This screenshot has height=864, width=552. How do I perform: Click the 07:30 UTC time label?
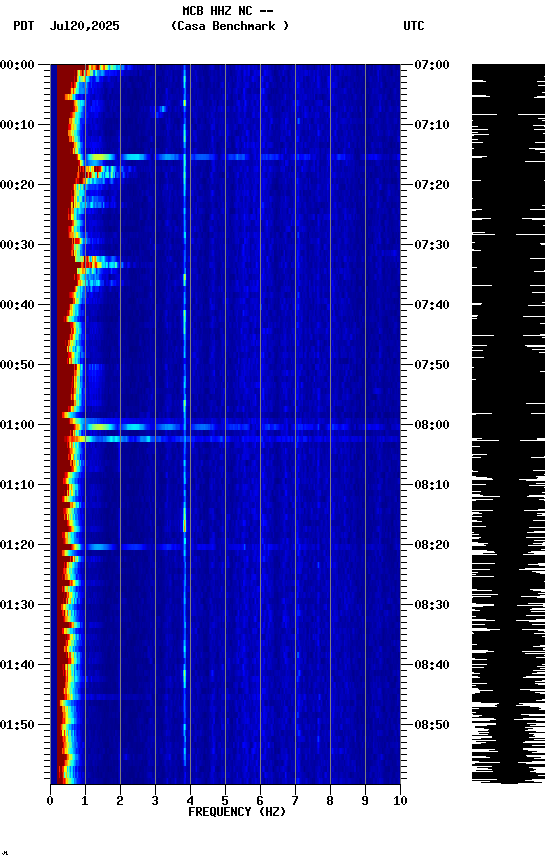point(432,245)
